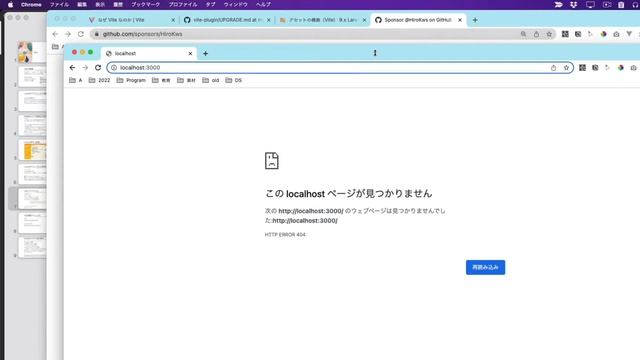
Task: Close the Sponsor @HiroKws GitHub tab
Action: coord(460,20)
